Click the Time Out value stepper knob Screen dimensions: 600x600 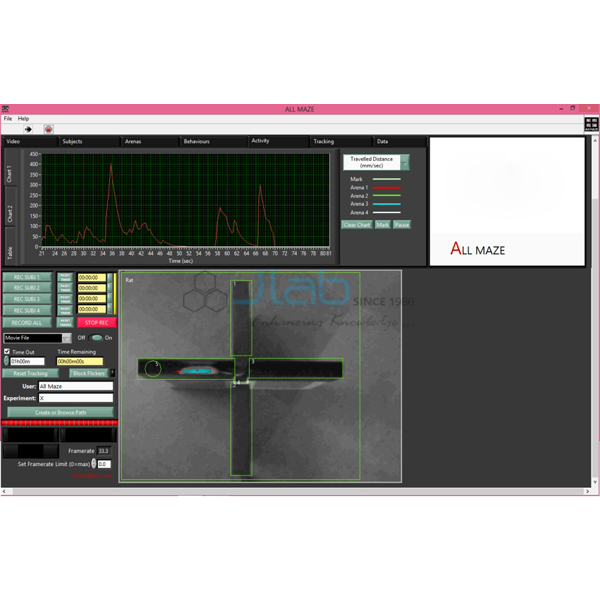click(6, 360)
